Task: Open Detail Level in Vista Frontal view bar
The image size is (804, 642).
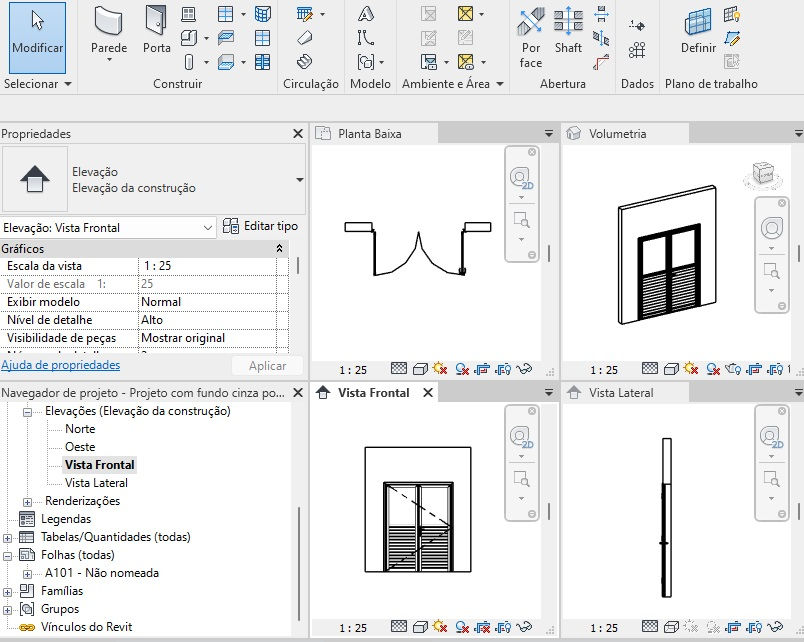Action: [399, 627]
